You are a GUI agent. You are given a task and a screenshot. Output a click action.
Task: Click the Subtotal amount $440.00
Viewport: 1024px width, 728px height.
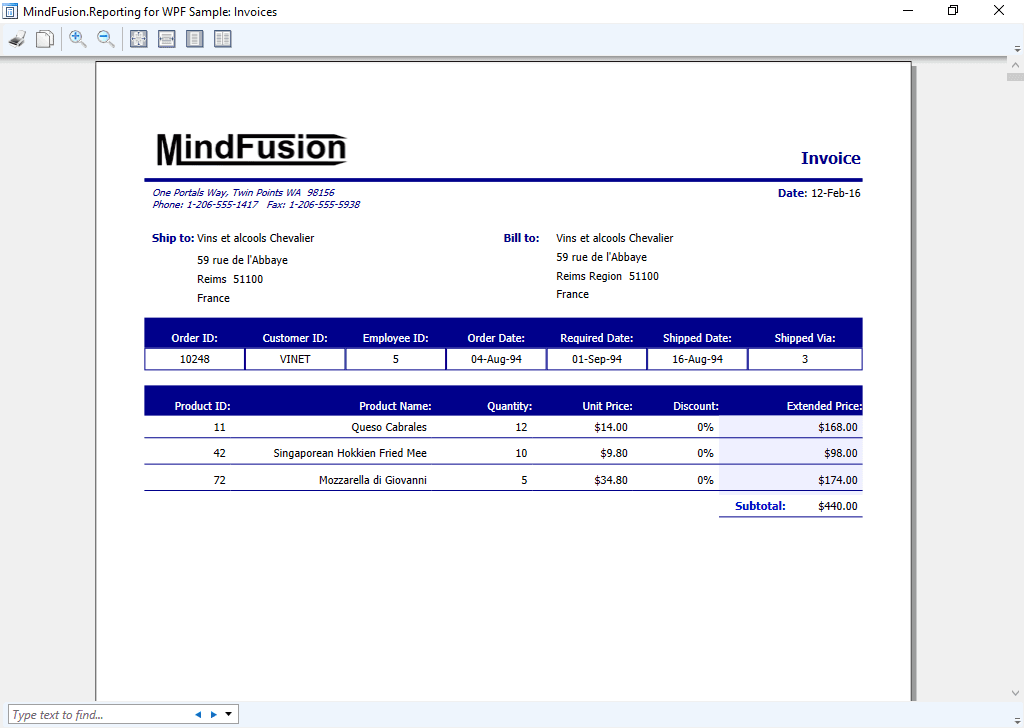838,506
